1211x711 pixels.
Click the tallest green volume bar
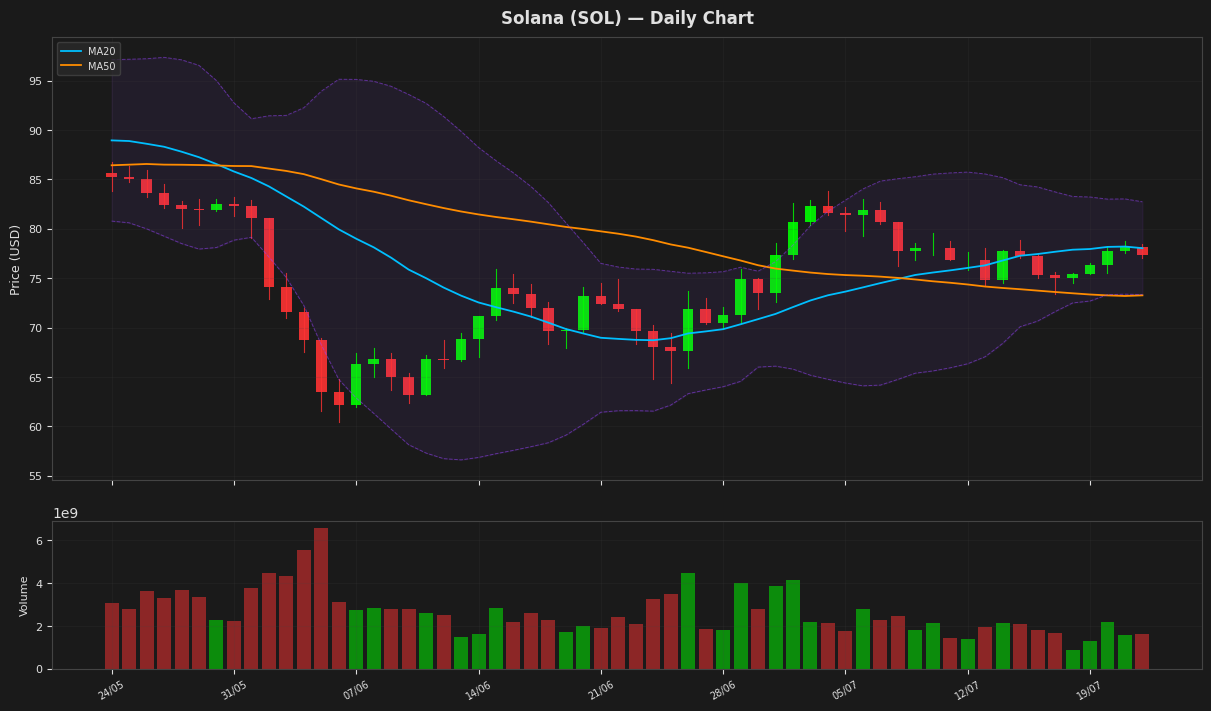[x=688, y=621]
